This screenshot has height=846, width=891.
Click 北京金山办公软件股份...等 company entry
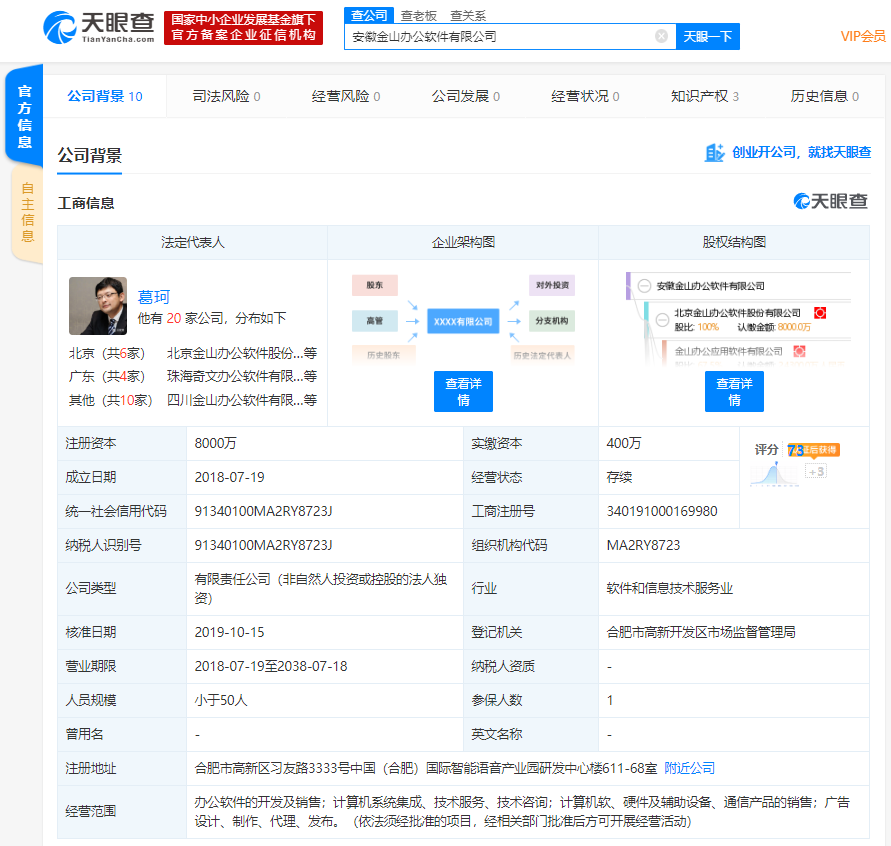pos(242,353)
